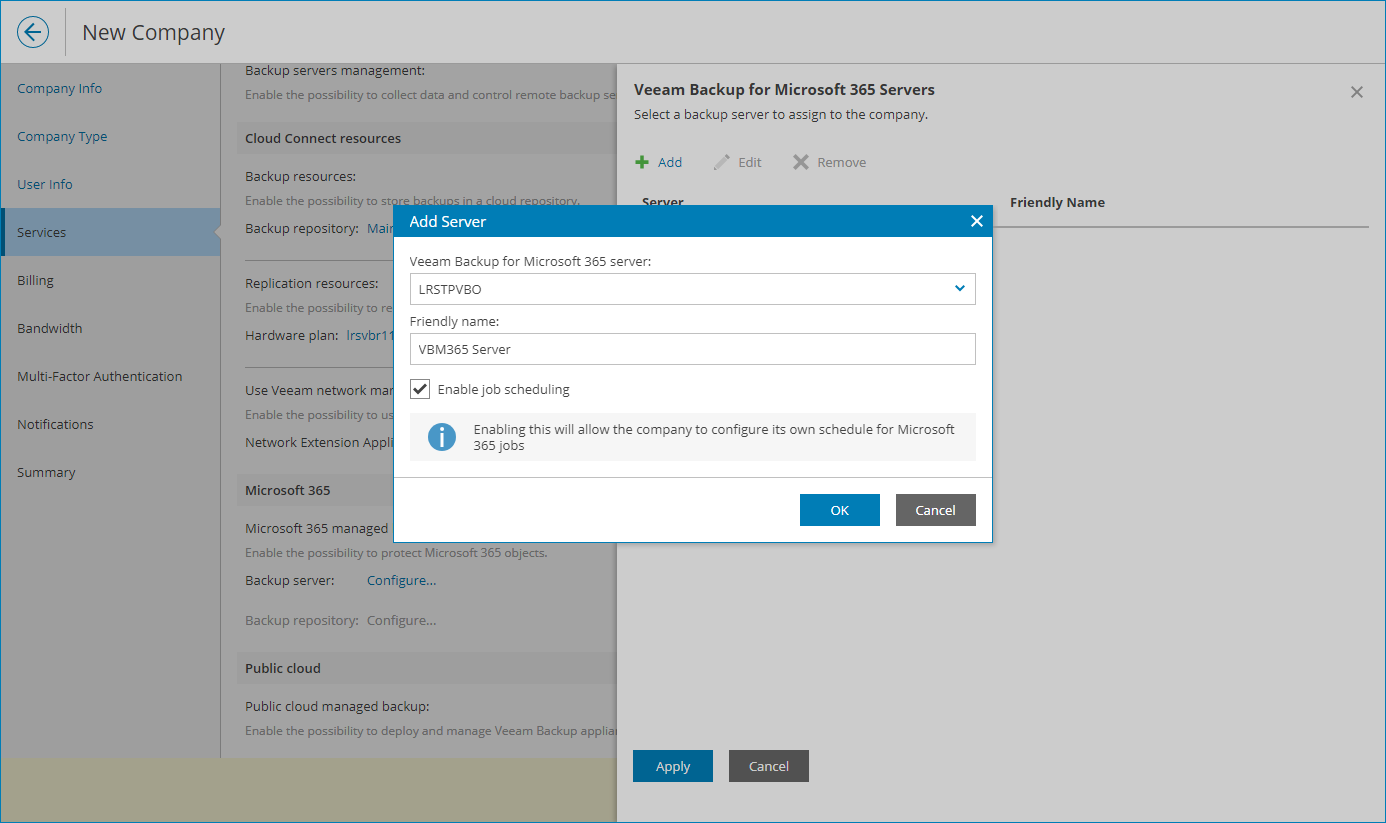The height and width of the screenshot is (823, 1386).
Task: Toggle Enable job scheduling checkbox
Action: click(x=420, y=389)
